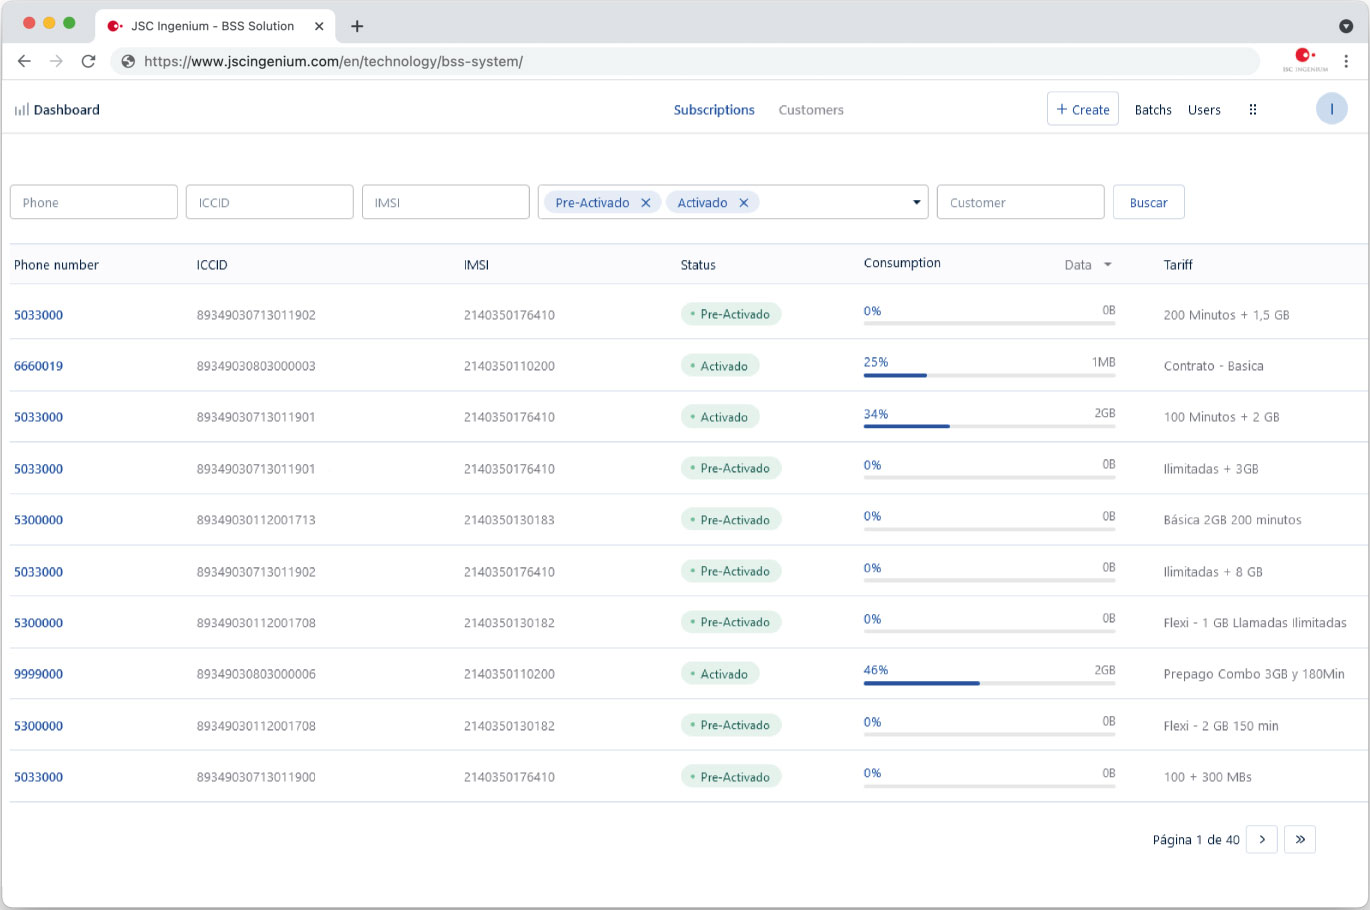Open the Batchs menu item
This screenshot has width=1370, height=910.
click(x=1153, y=110)
